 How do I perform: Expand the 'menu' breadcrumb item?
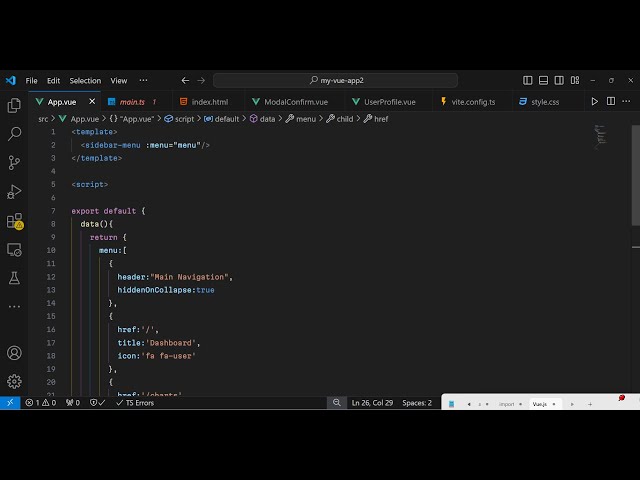(305, 118)
